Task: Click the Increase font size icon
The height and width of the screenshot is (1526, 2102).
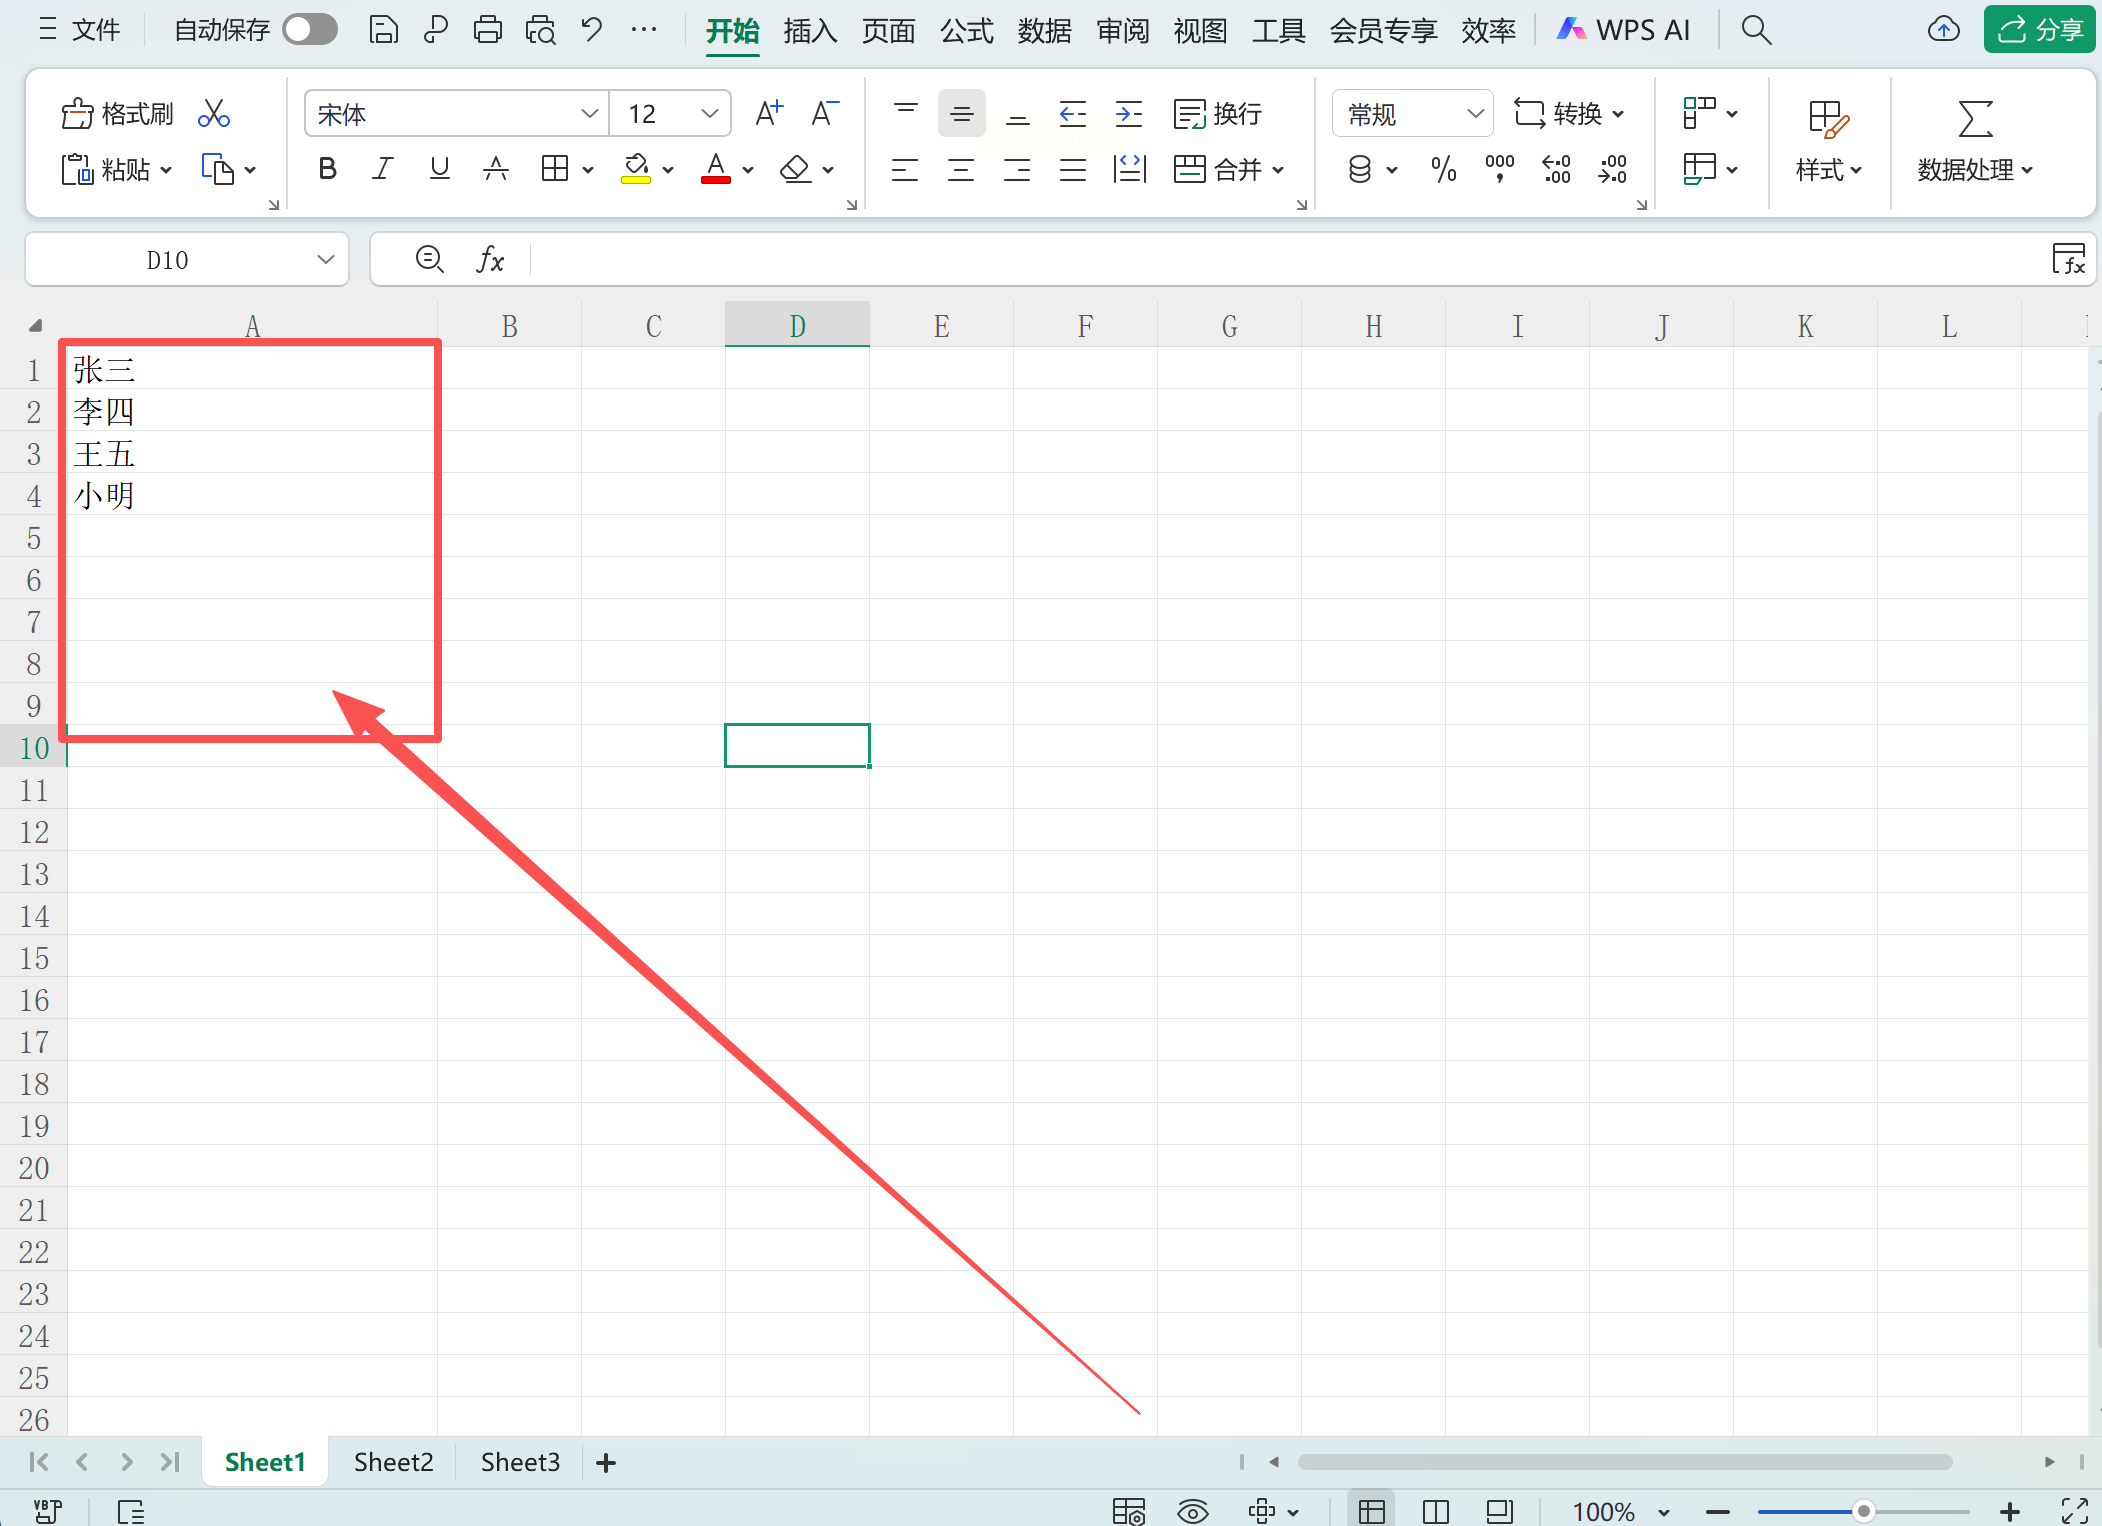Action: pyautogui.click(x=768, y=114)
